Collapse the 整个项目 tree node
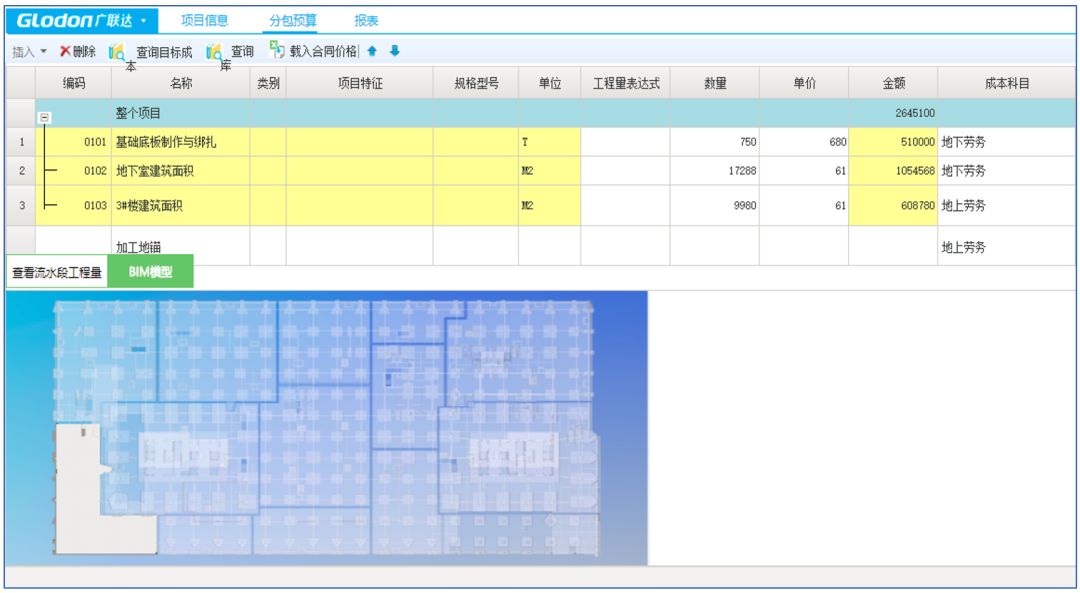Screen dimensions: 1080x593 tap(45, 117)
